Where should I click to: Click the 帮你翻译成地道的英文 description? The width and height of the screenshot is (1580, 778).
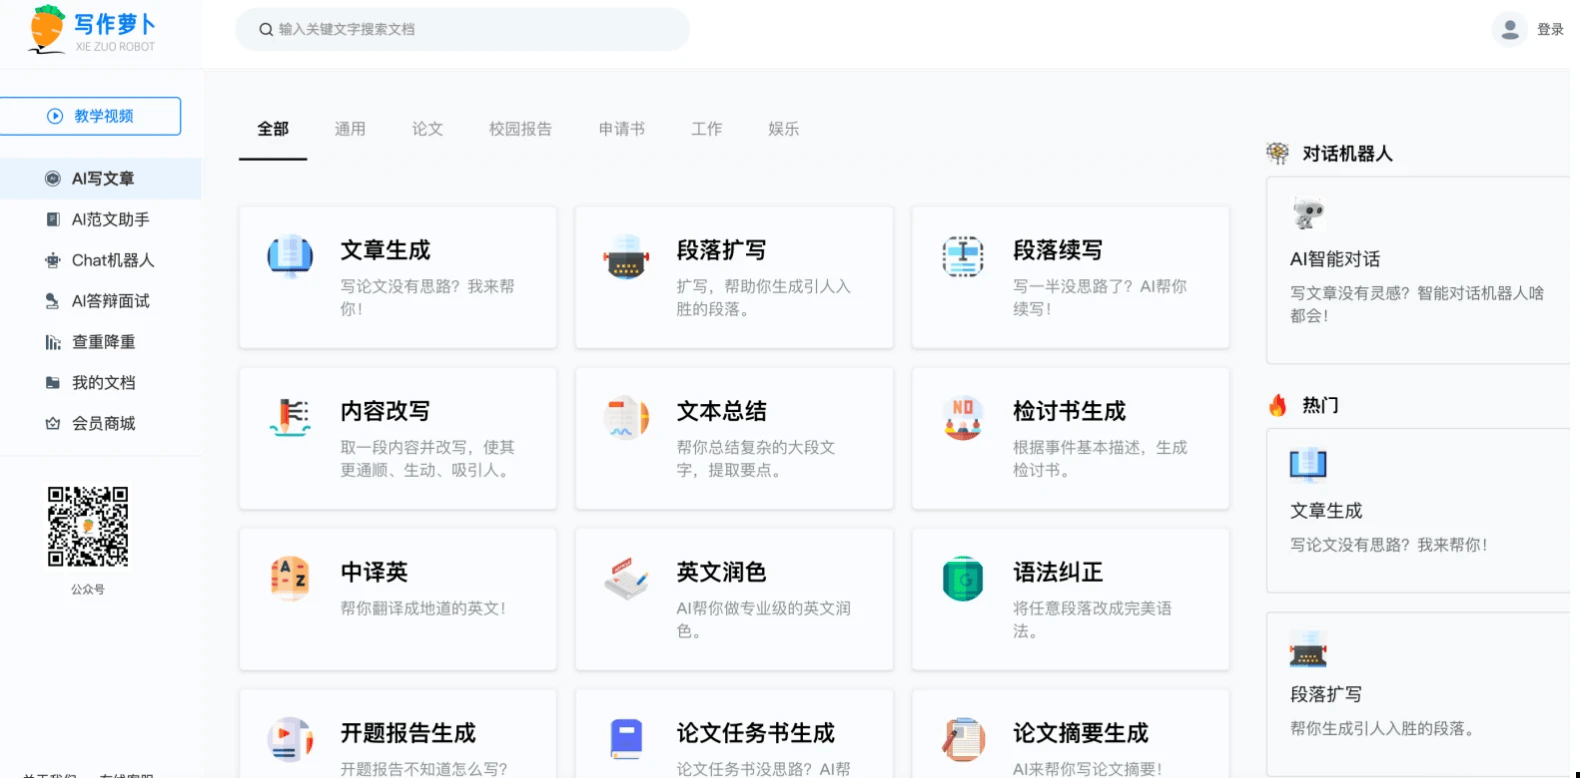(x=423, y=608)
